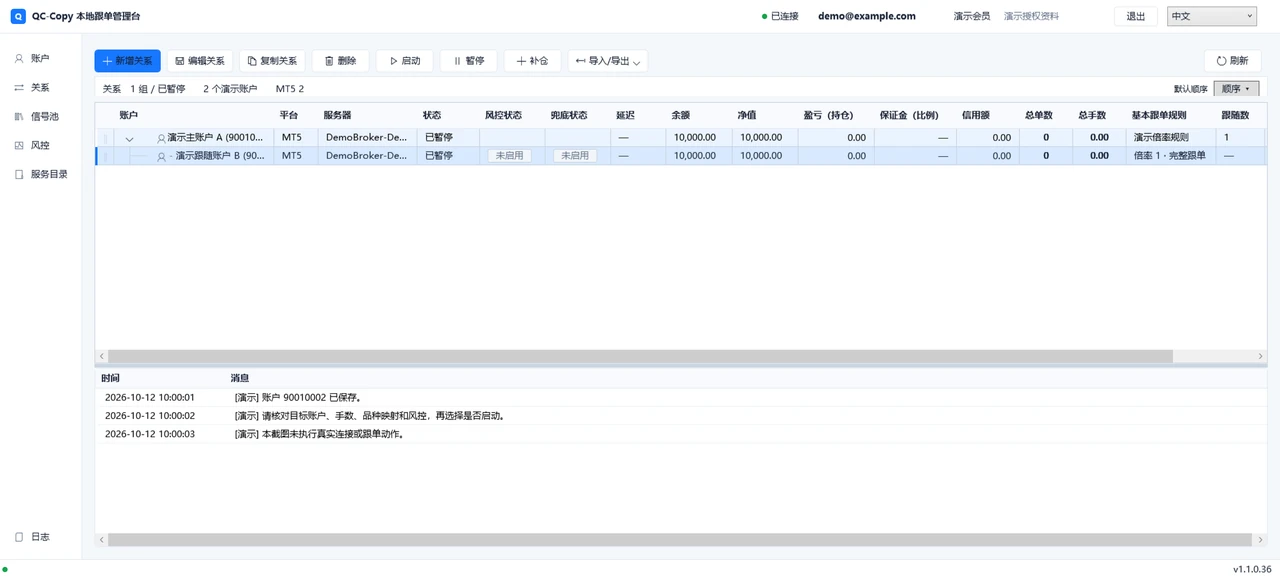
Task: Click the 1 组 / 已暂停 summary text
Action: (158, 89)
